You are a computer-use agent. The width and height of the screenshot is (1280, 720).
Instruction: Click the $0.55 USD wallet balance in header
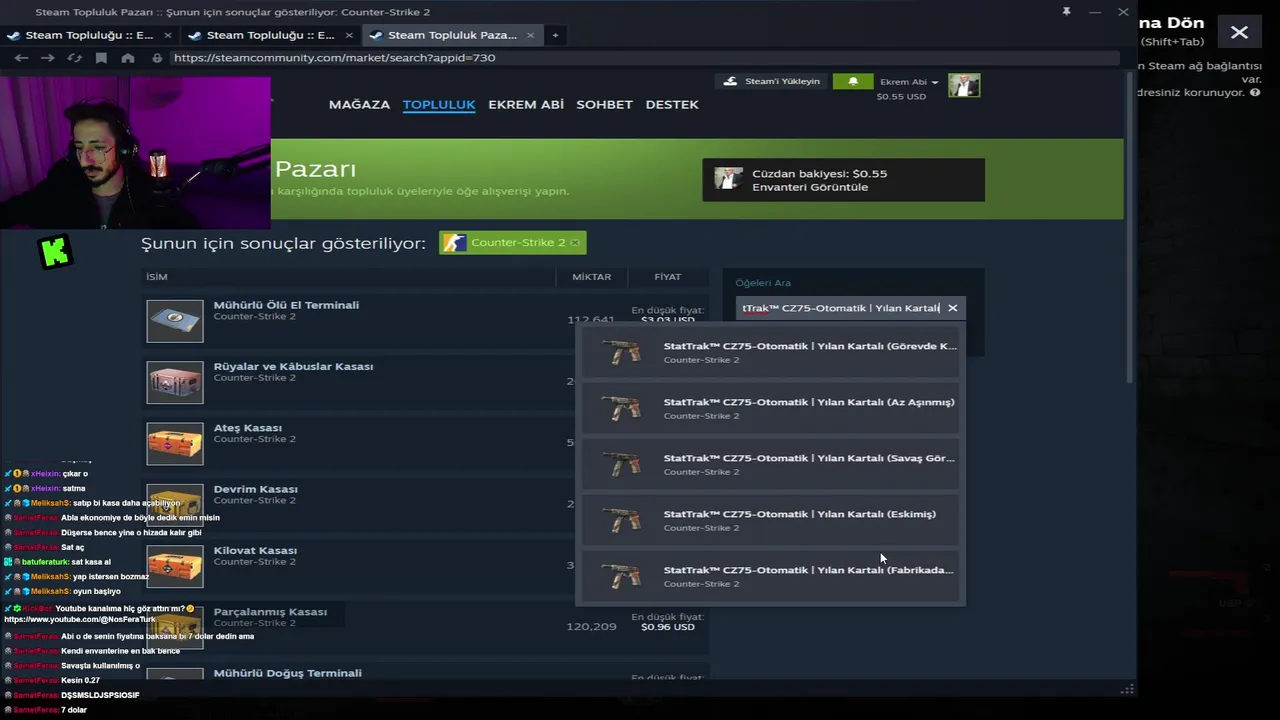tap(901, 97)
